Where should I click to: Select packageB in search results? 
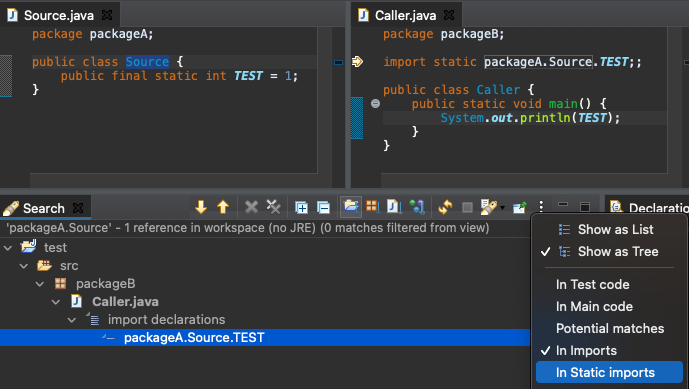[x=105, y=284]
